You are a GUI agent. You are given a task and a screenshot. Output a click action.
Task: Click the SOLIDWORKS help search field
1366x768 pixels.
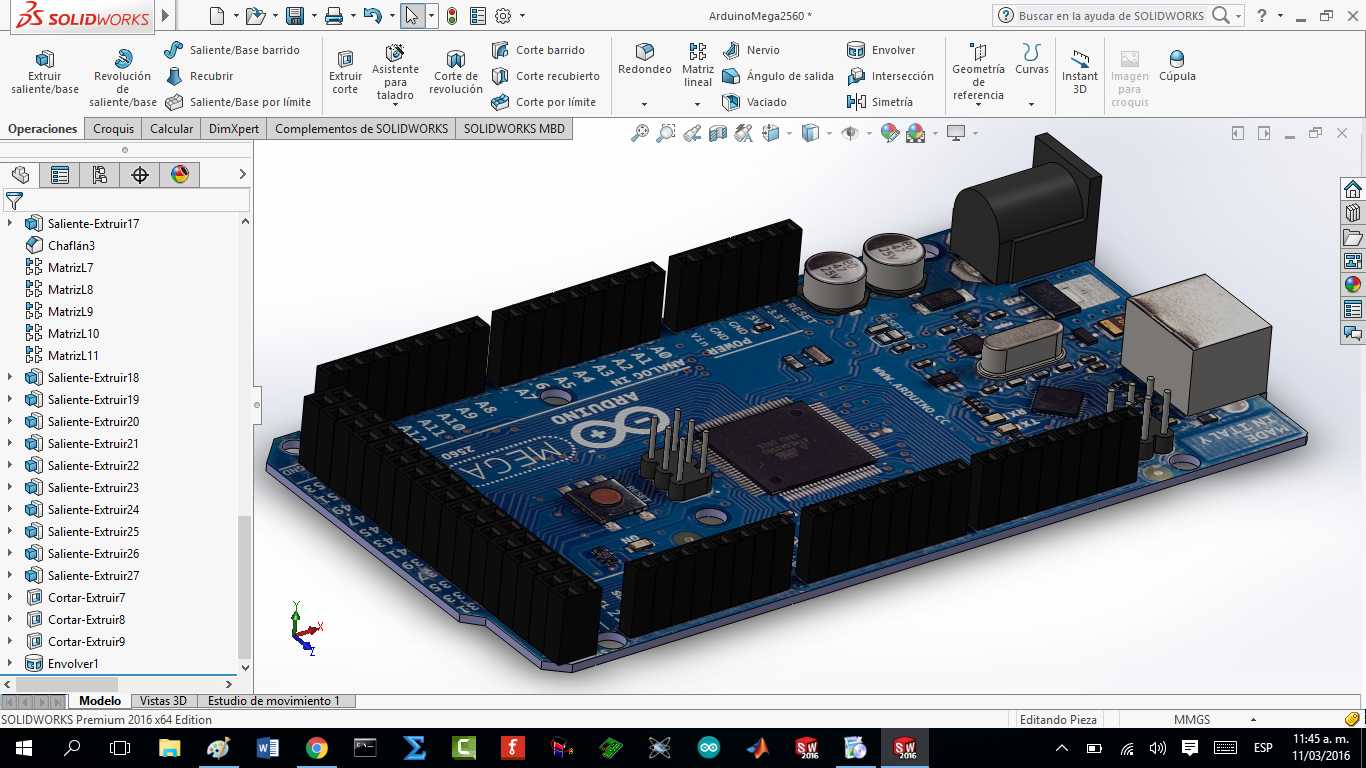1111,16
